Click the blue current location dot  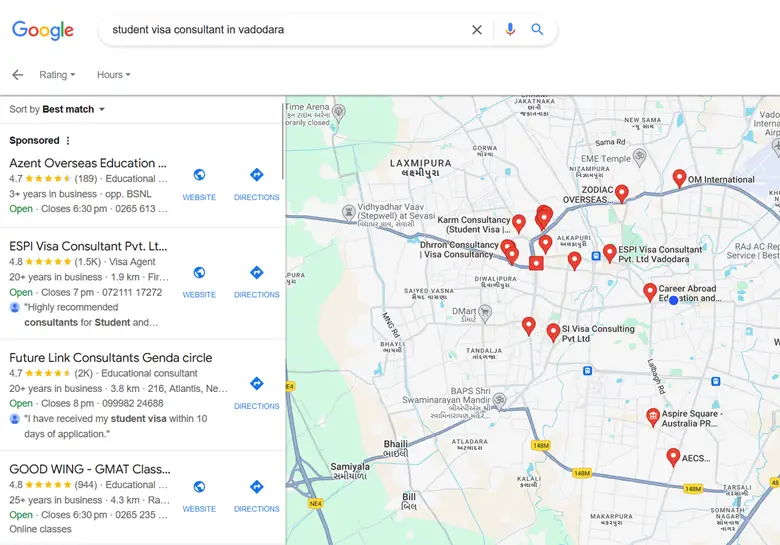click(673, 300)
